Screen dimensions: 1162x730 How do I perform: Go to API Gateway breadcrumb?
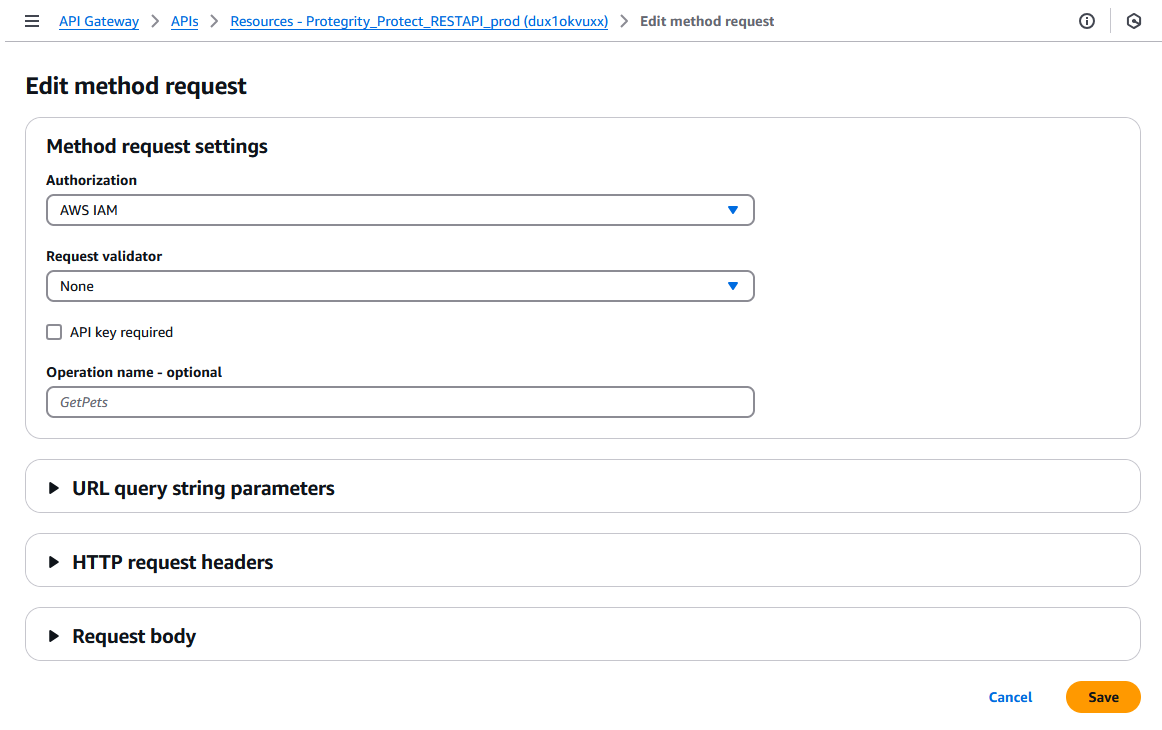[99, 21]
